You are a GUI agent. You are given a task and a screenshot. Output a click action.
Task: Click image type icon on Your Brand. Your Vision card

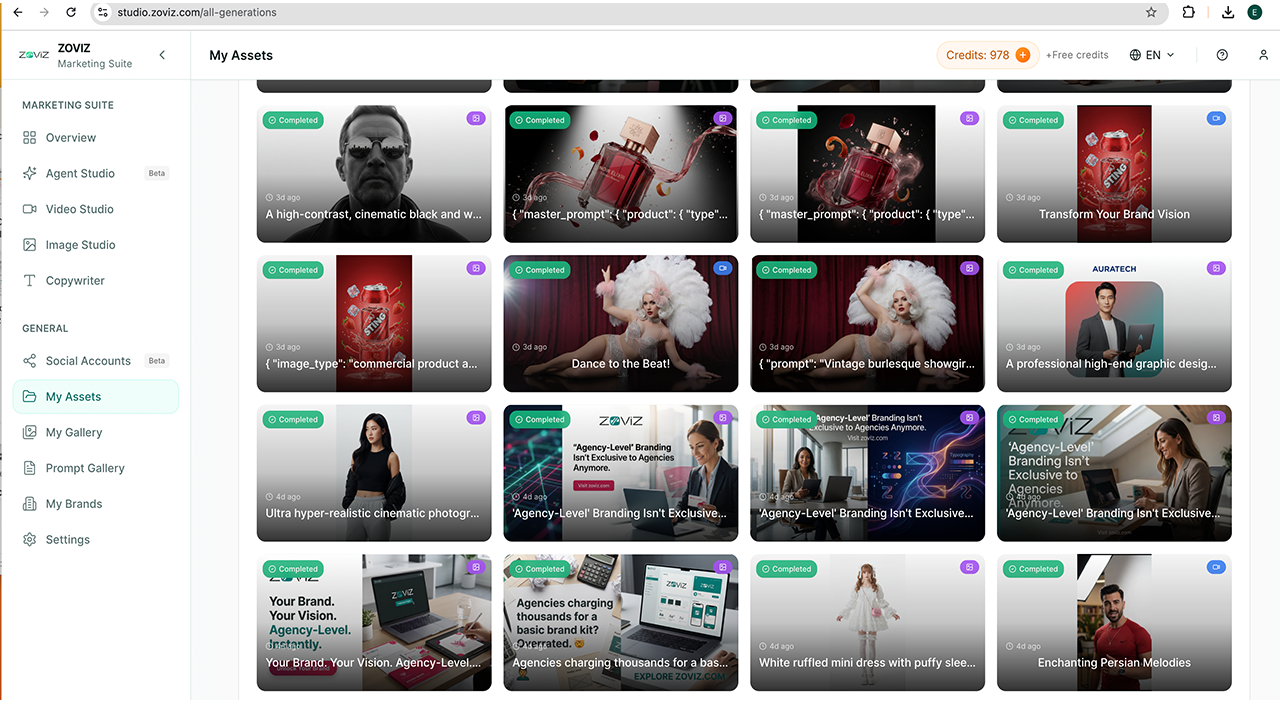[x=476, y=568]
